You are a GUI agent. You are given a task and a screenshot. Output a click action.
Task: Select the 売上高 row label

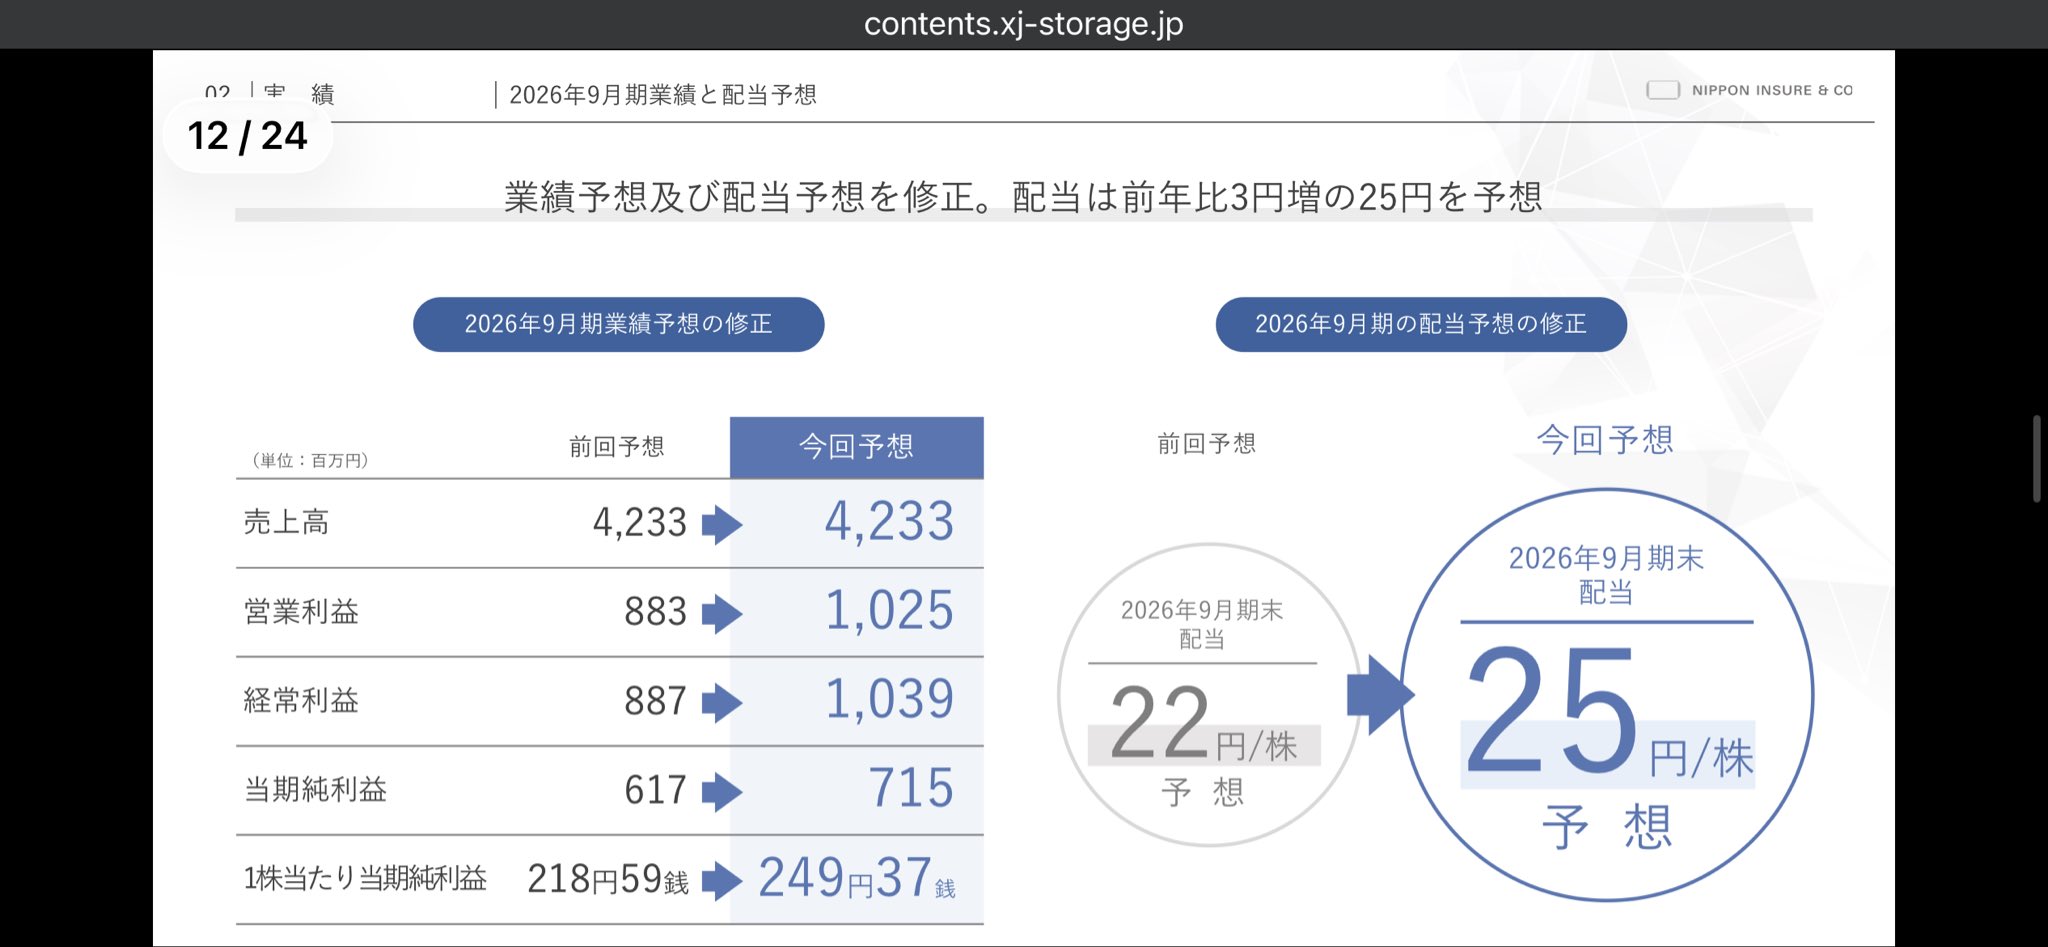tap(286, 522)
